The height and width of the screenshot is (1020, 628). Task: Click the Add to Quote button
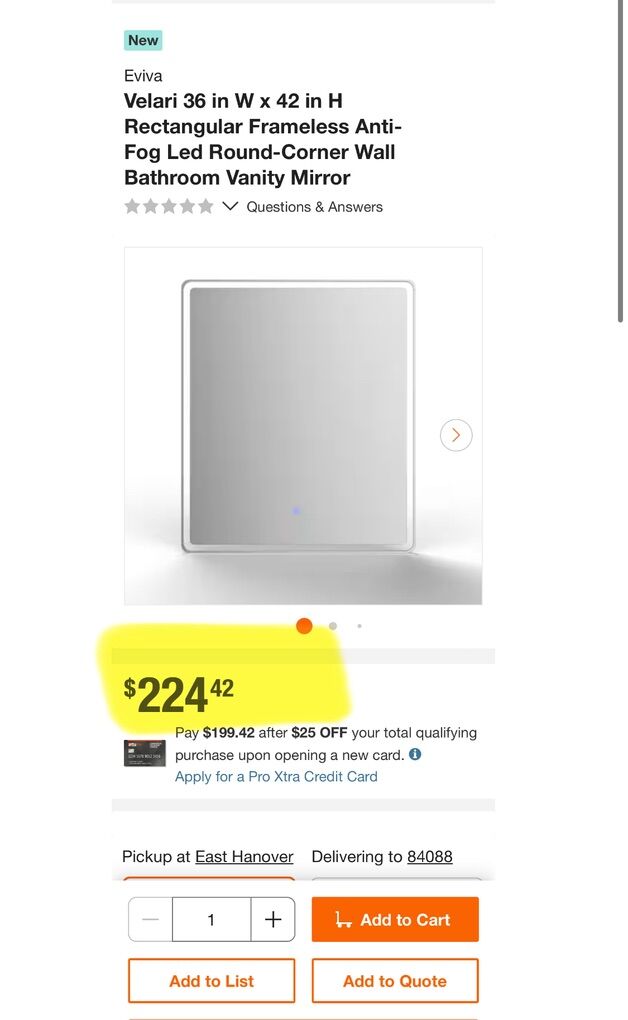click(x=395, y=980)
